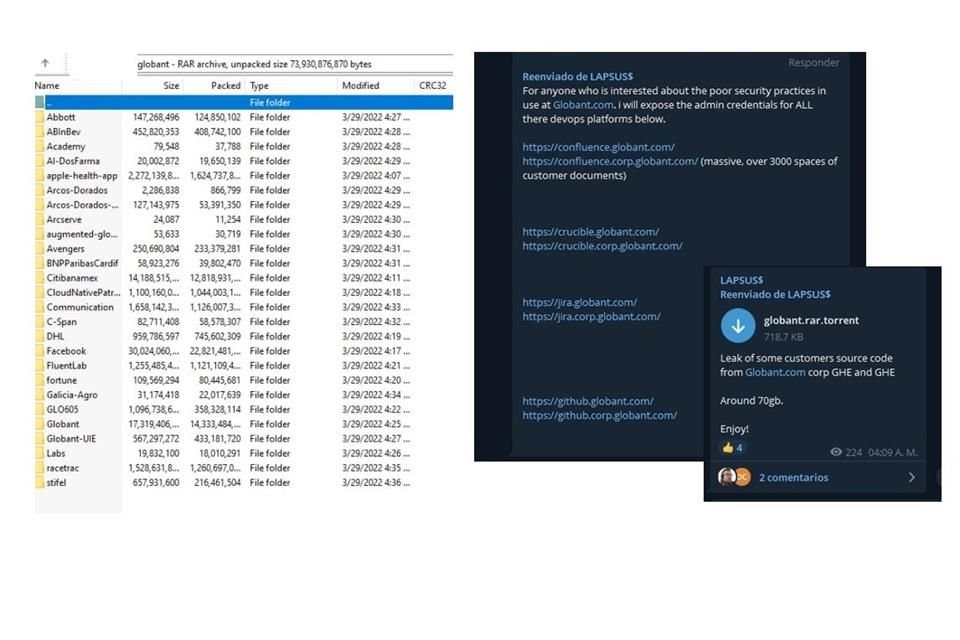This screenshot has height=640, width=960.
Task: Sort by the Size column header
Action: 171,86
